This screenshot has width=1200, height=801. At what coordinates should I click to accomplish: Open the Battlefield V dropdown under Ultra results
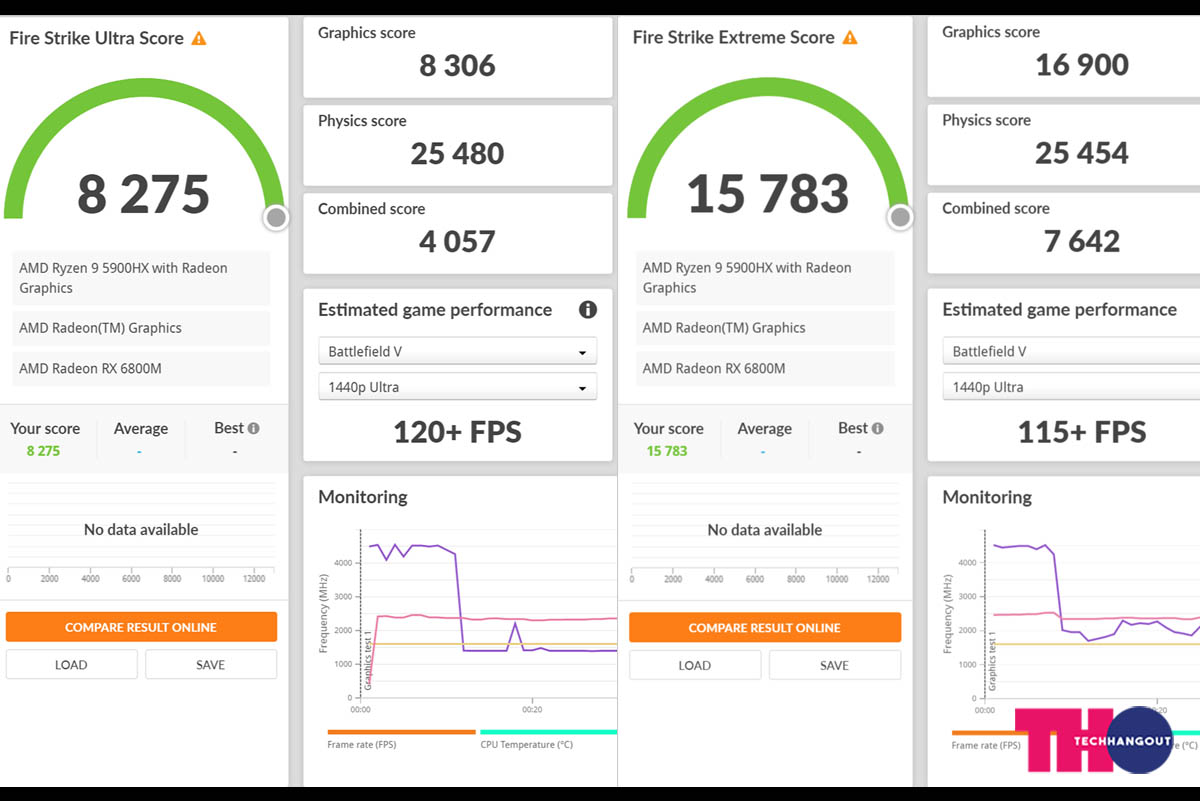tap(457, 352)
